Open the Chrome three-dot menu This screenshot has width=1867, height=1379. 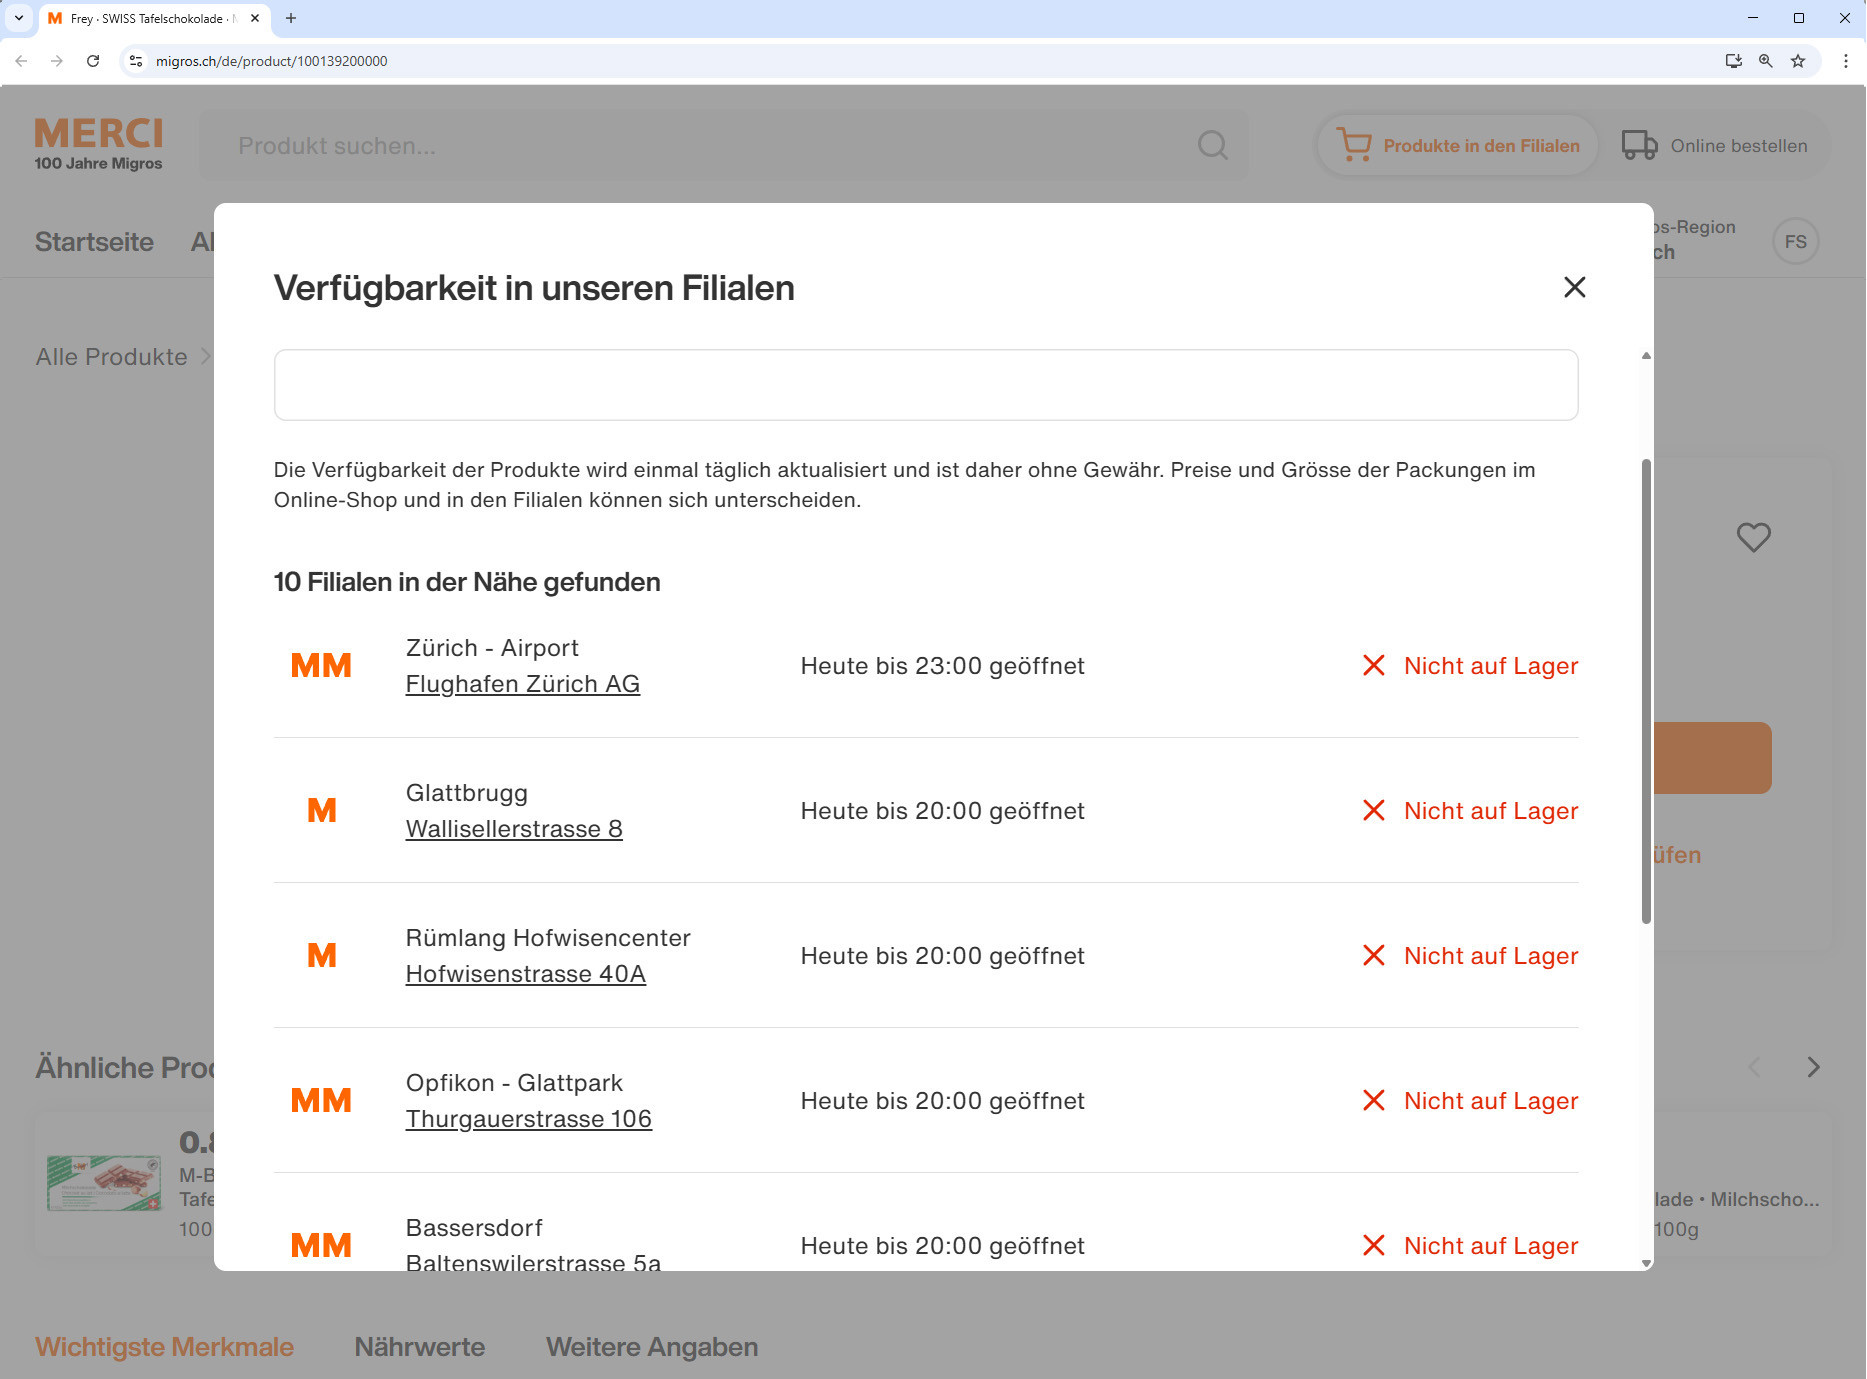pyautogui.click(x=1845, y=61)
